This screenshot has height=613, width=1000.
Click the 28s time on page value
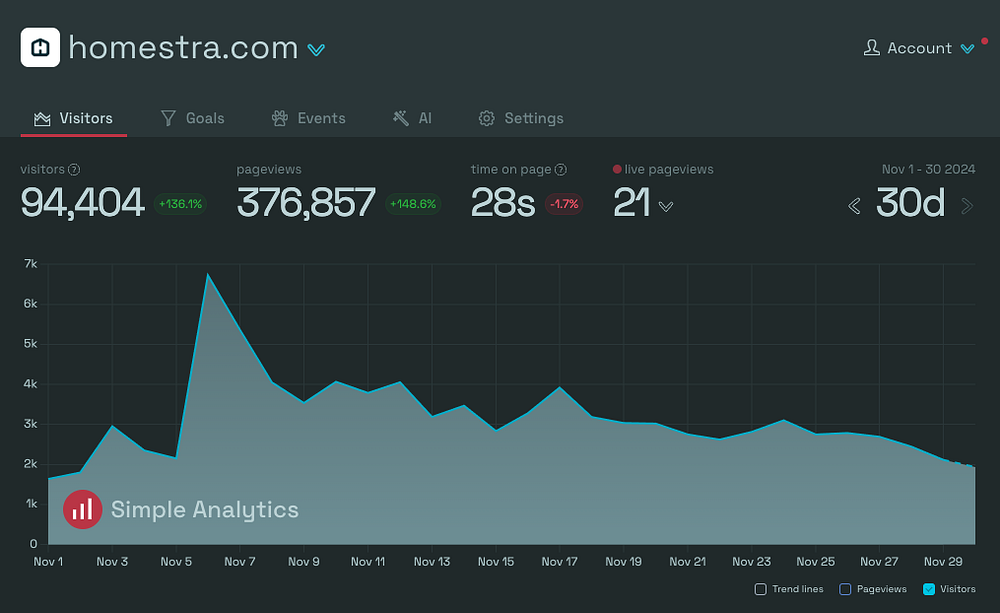(x=503, y=203)
